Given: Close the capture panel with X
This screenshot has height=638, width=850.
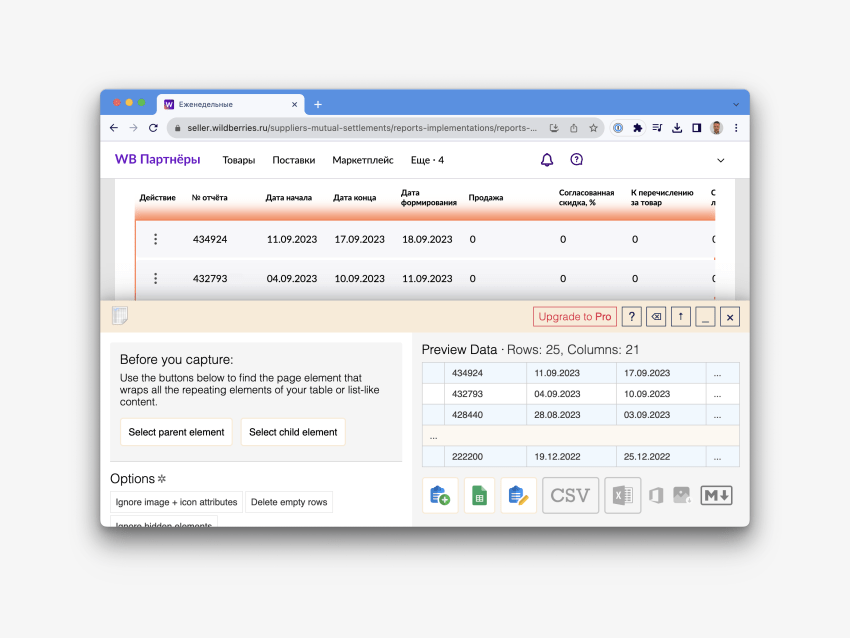Looking at the screenshot, I should [730, 317].
